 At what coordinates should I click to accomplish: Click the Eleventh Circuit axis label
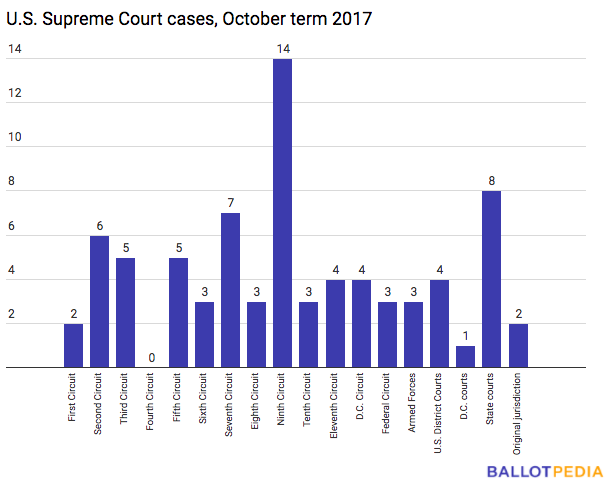[x=333, y=405]
